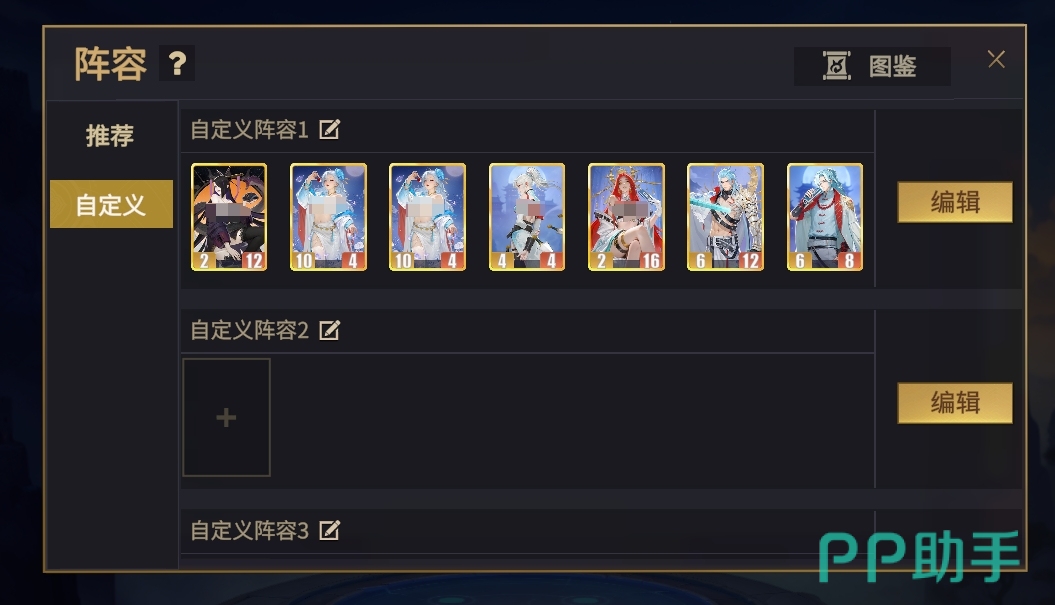Screen dimensions: 1055x605
Task: Pick the white-haired card with 4 and 4
Action: click(x=527, y=217)
